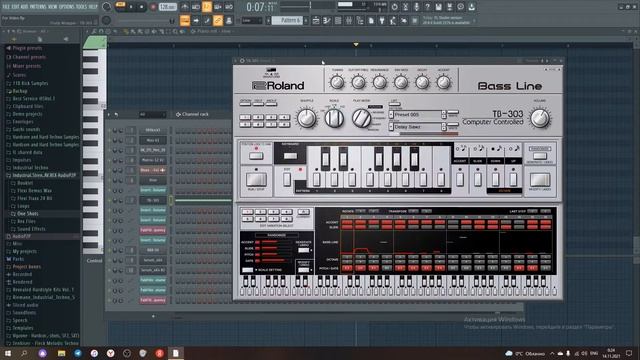Open the Channel rack view icon

[x=338, y=20]
